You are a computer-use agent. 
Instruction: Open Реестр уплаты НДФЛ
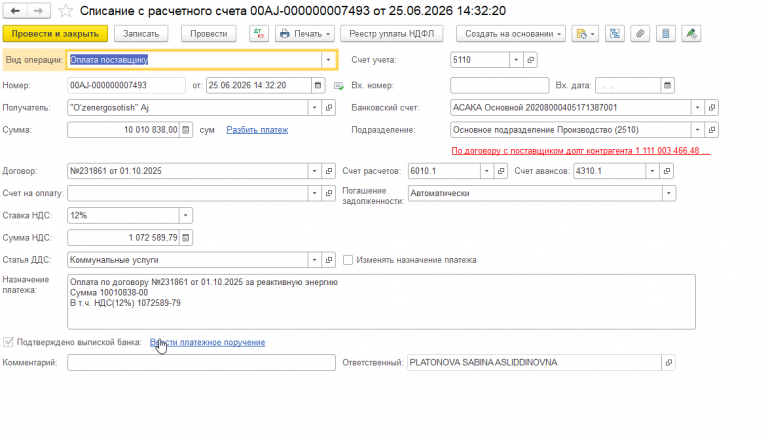(391, 34)
